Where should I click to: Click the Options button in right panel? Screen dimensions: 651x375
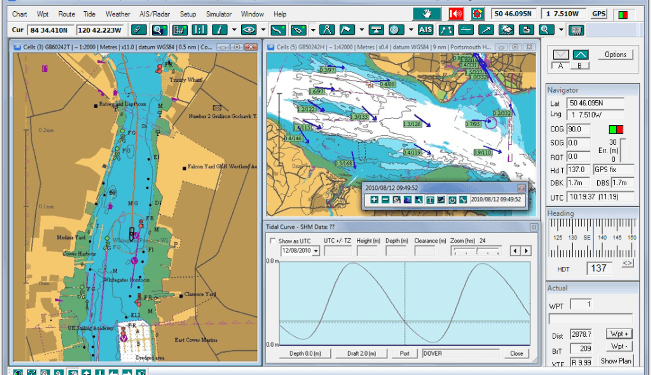pos(615,54)
